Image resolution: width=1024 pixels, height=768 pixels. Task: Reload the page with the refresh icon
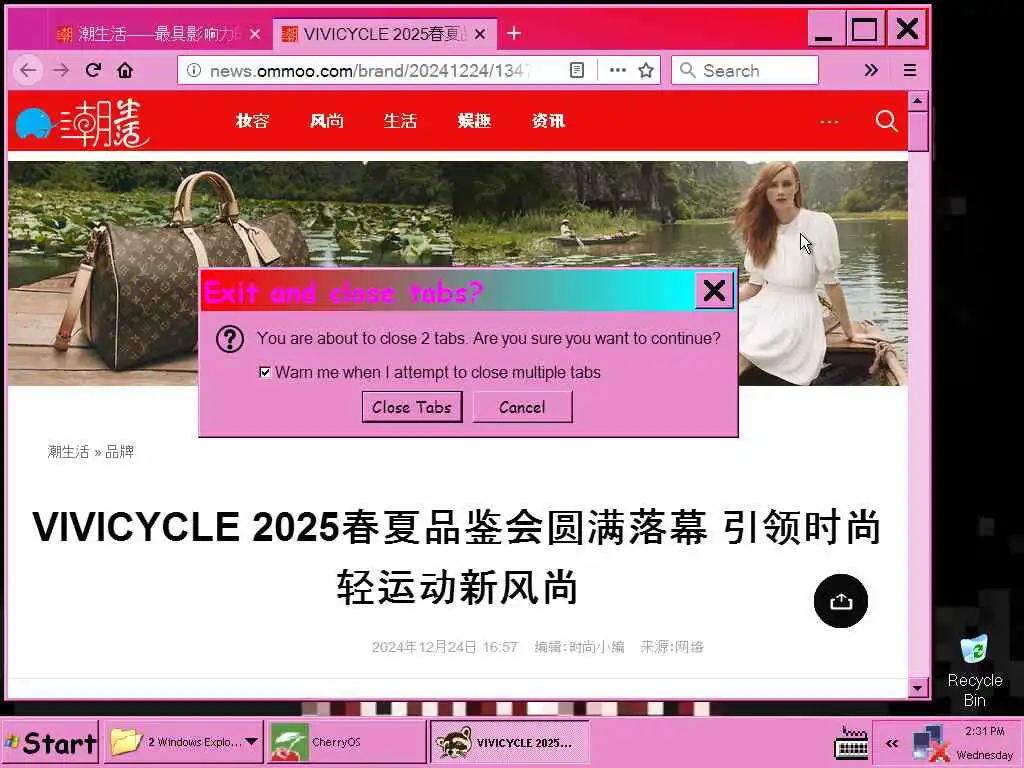93,71
